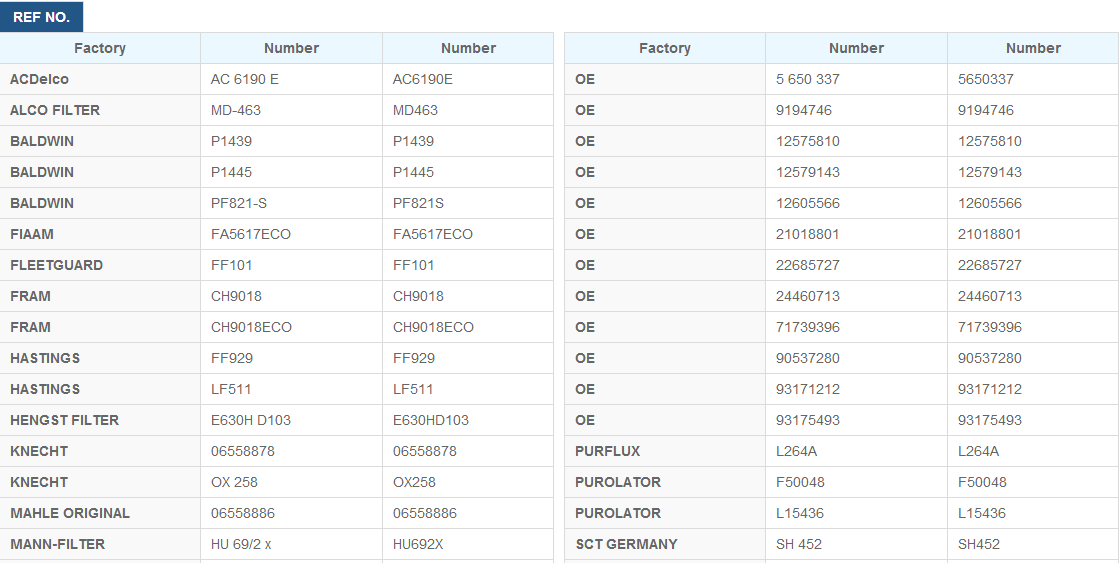
Task: Click HENGST FILTER number E630H D103
Action: pos(251,420)
